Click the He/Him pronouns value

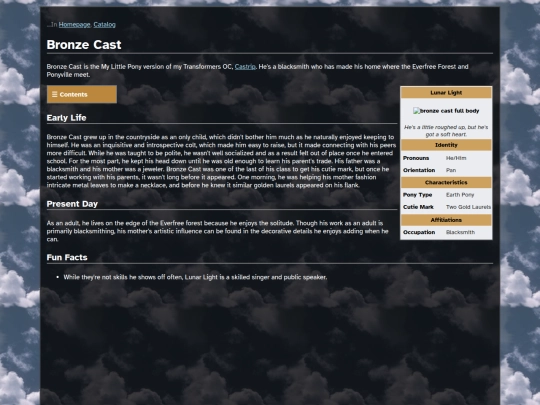456,158
